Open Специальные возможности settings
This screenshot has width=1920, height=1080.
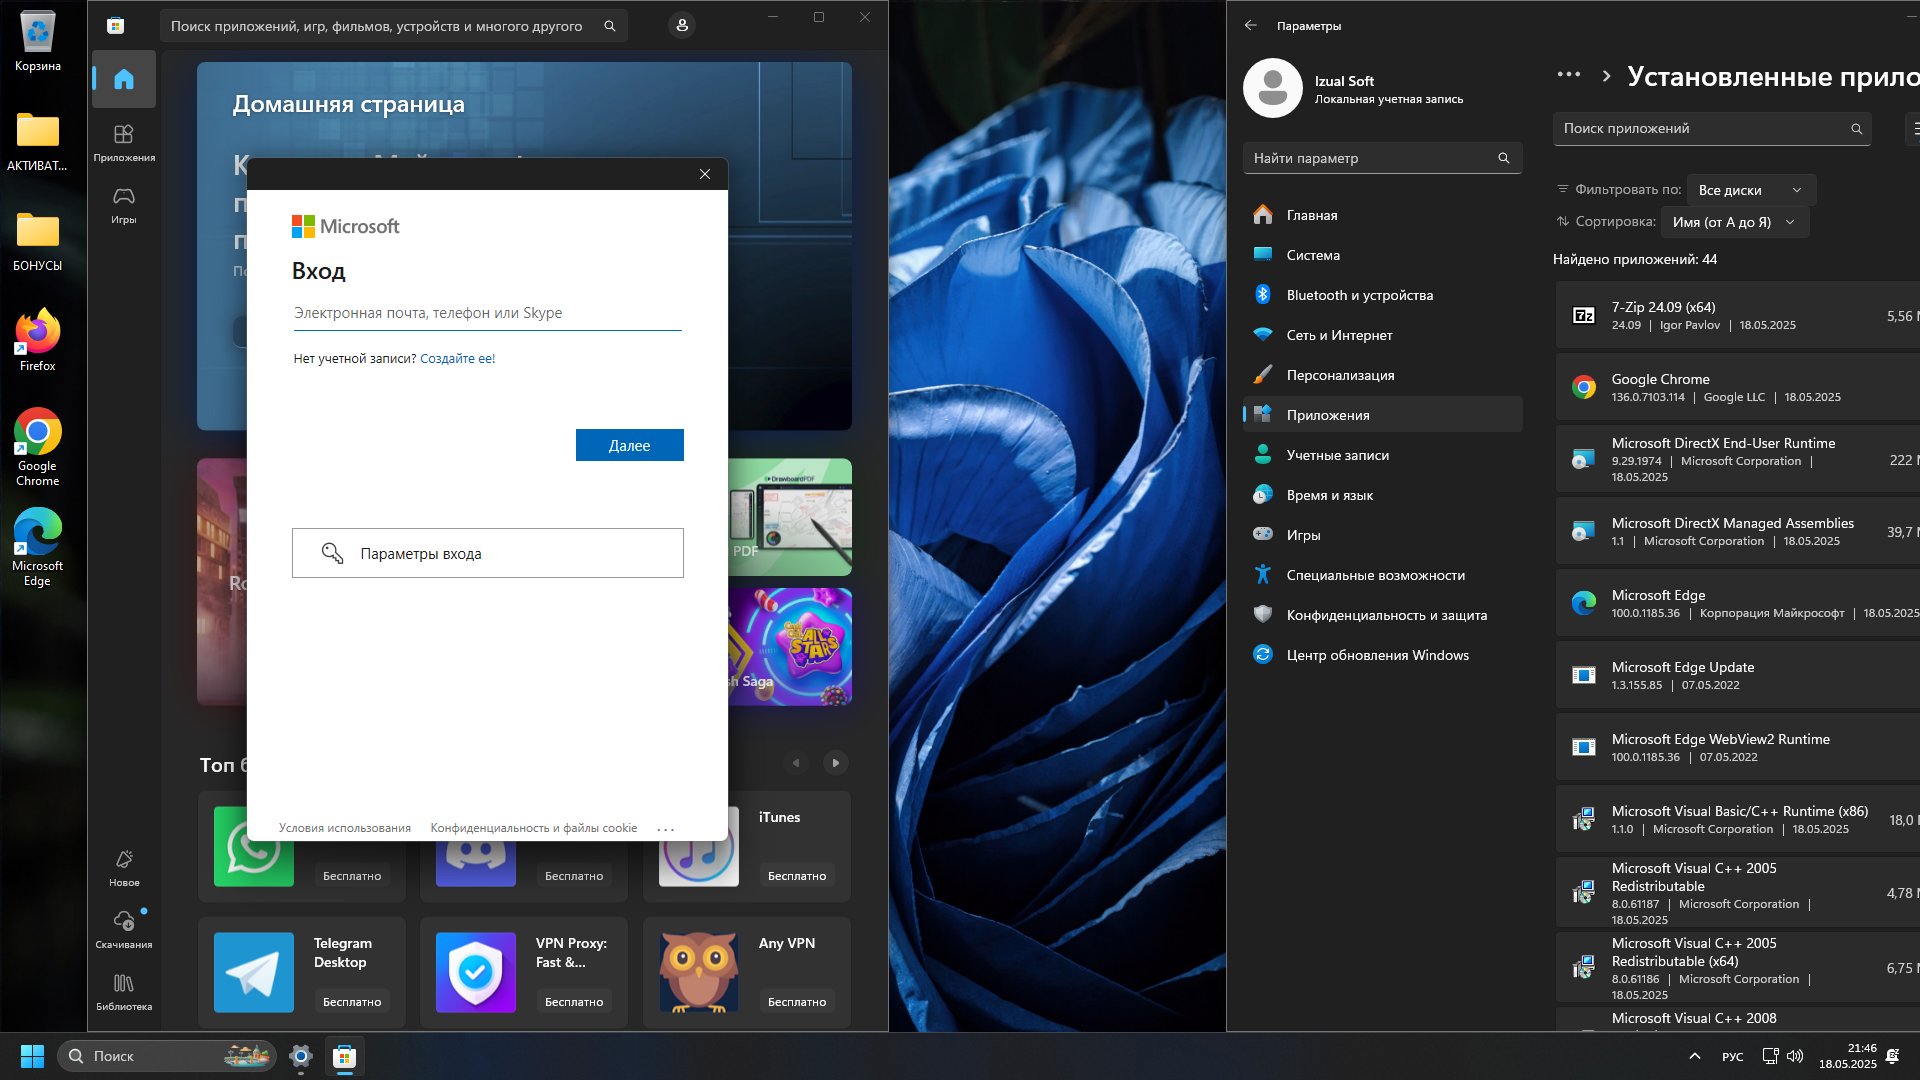(x=1382, y=575)
